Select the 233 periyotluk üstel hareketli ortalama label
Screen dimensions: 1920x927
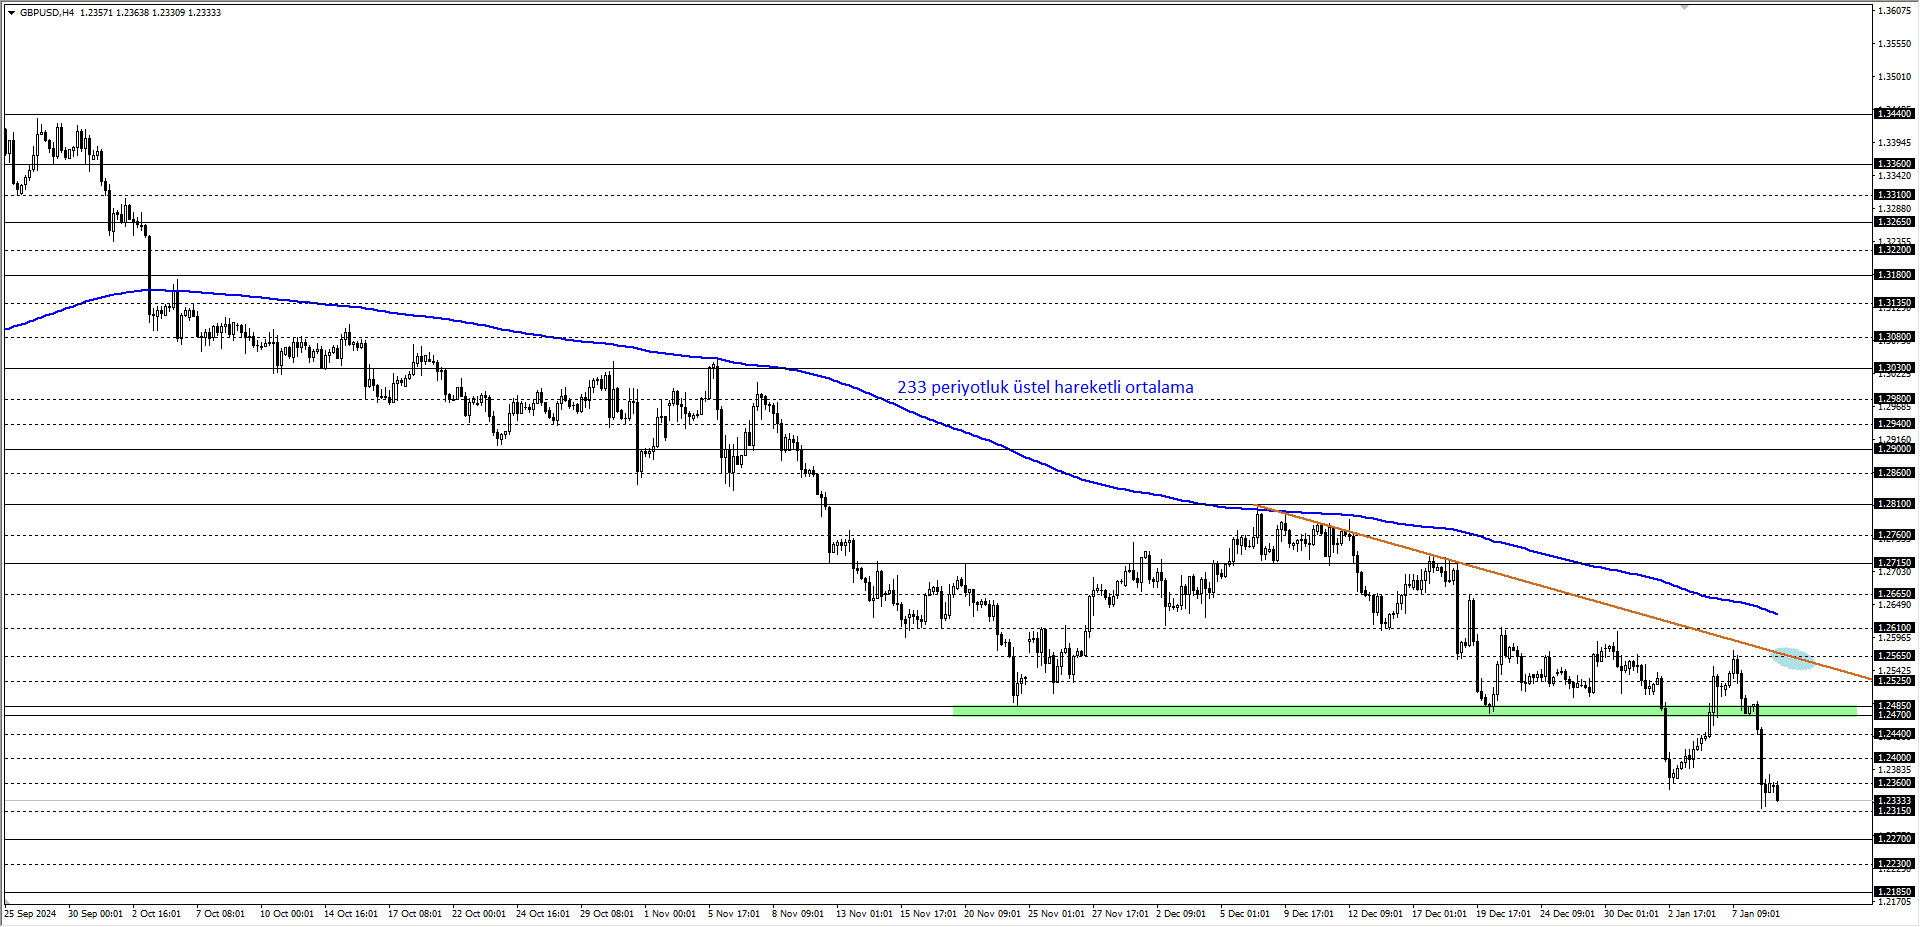1045,387
